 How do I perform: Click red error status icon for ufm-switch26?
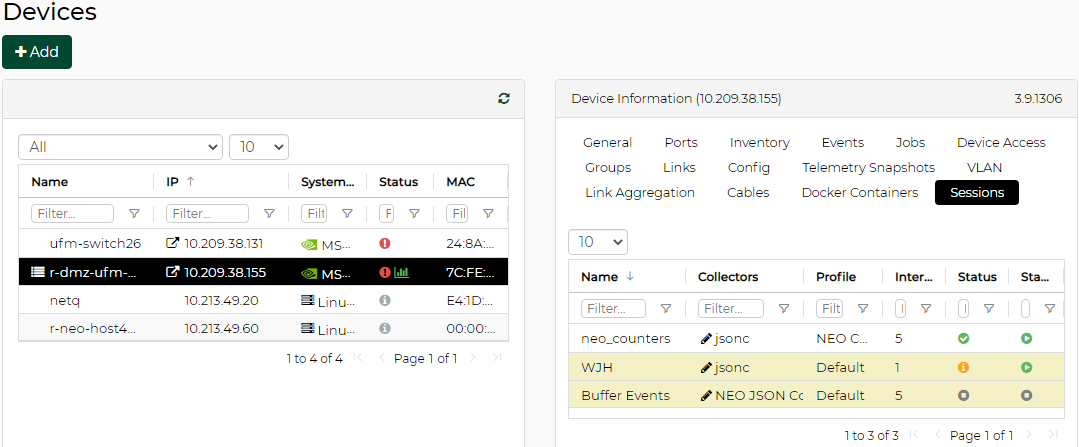click(385, 243)
